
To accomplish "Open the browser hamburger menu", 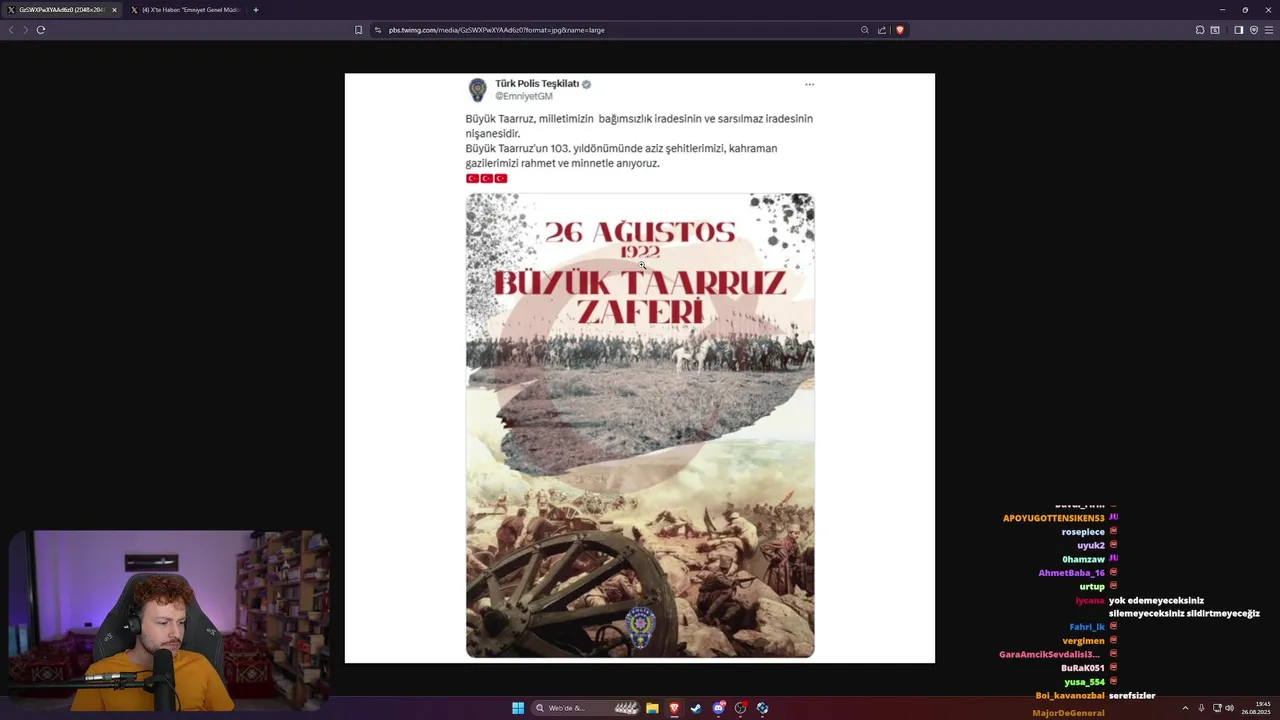I will tap(1269, 30).
